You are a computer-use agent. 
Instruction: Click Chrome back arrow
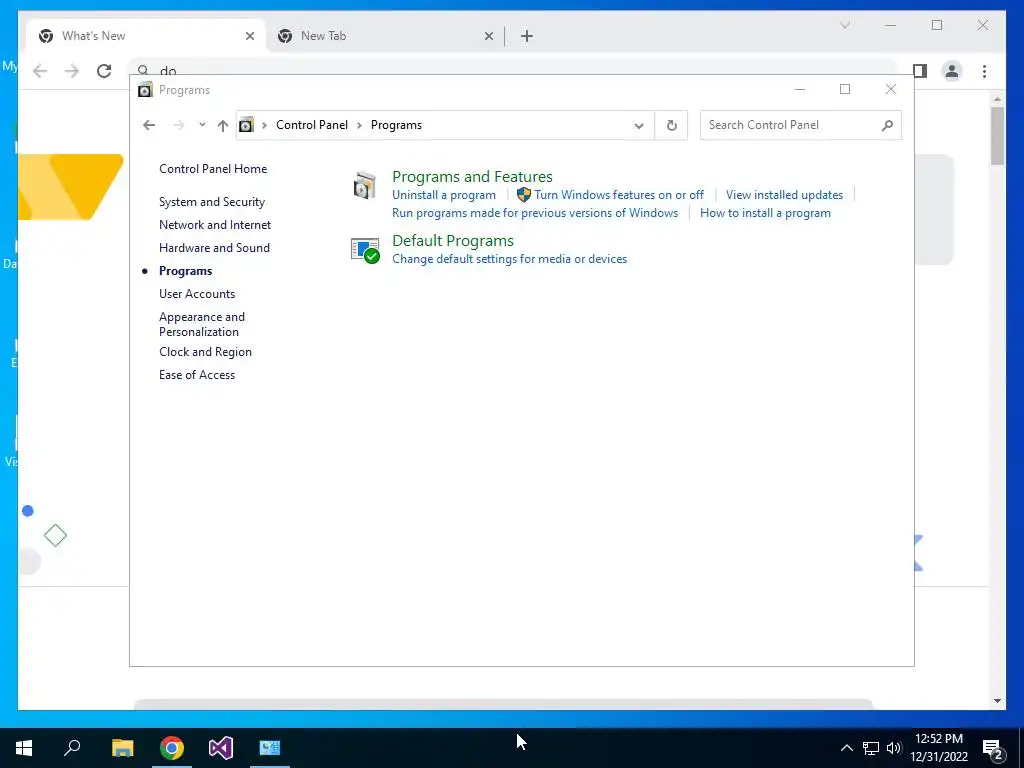40,71
